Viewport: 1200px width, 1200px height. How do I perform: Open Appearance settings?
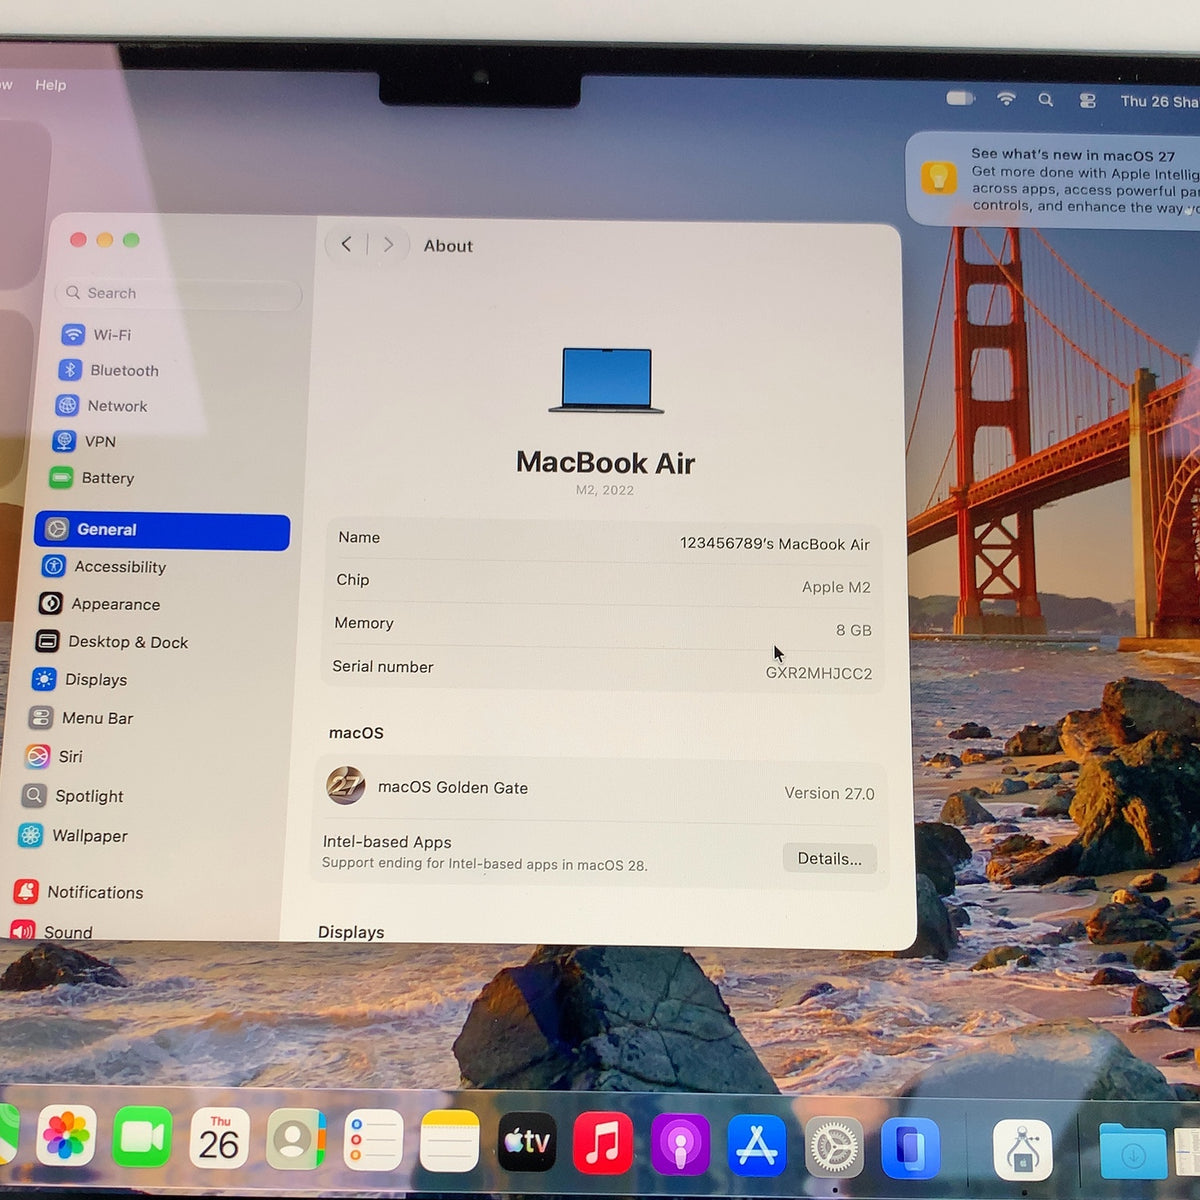coord(99,604)
